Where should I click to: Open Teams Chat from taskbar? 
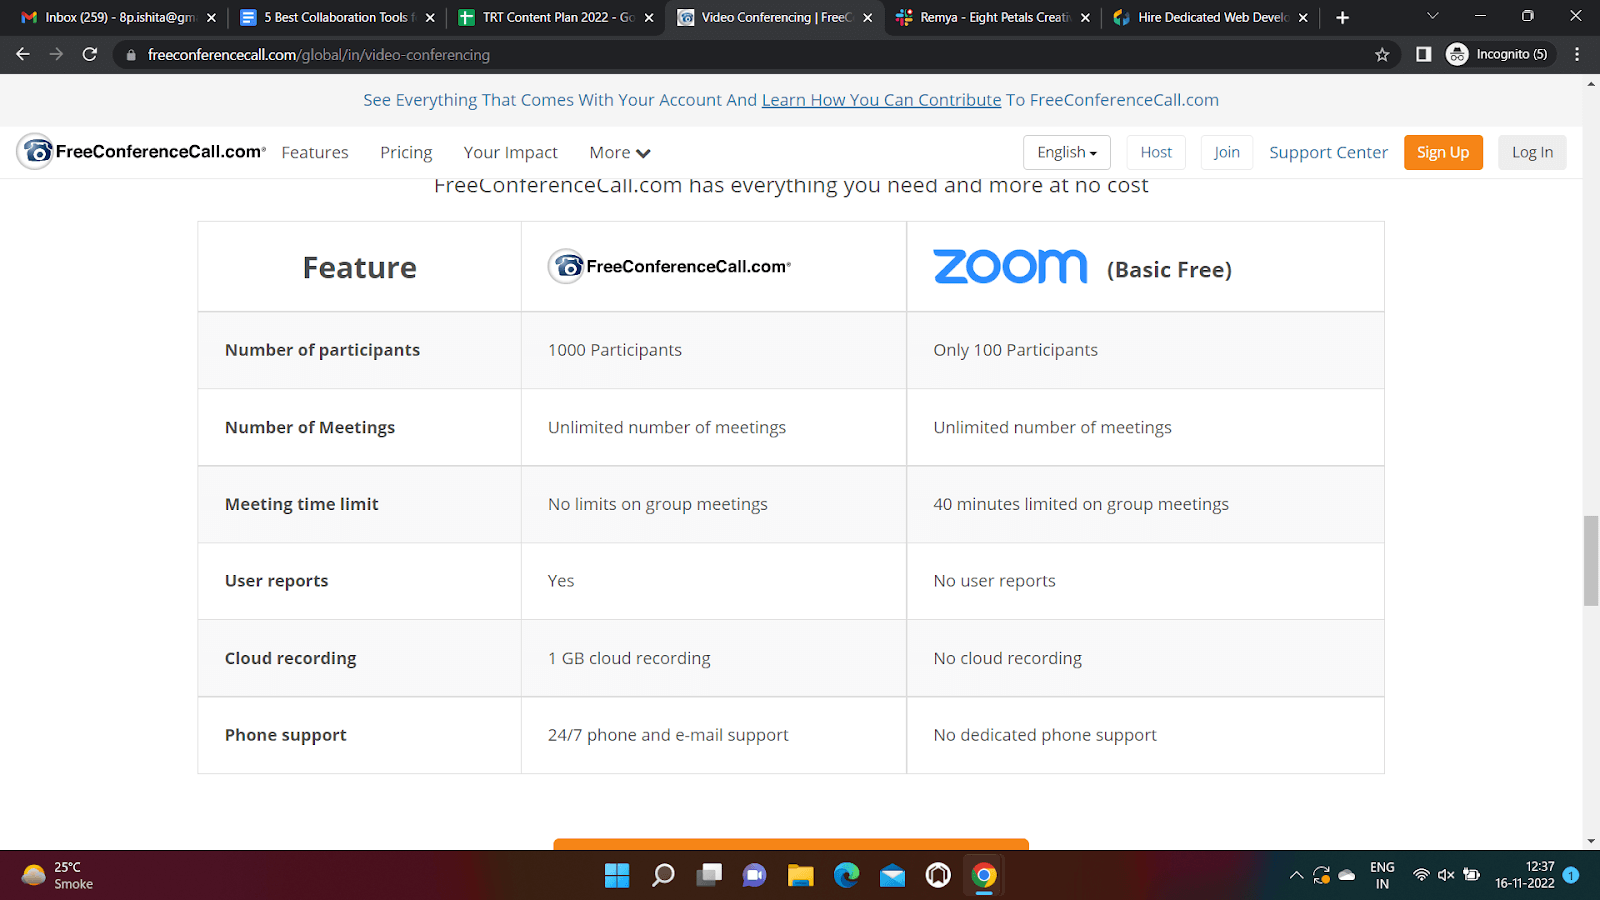(x=754, y=876)
